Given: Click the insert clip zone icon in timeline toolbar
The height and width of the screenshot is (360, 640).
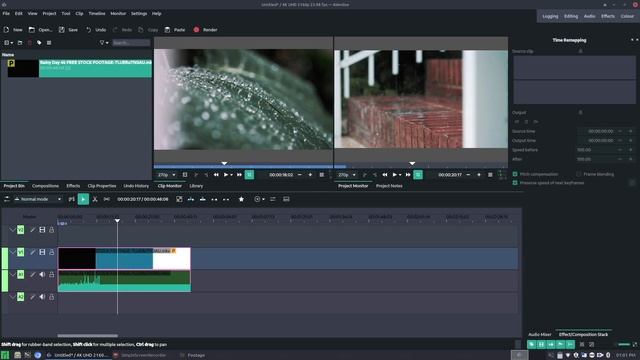Looking at the screenshot, I should click(x=191, y=199).
